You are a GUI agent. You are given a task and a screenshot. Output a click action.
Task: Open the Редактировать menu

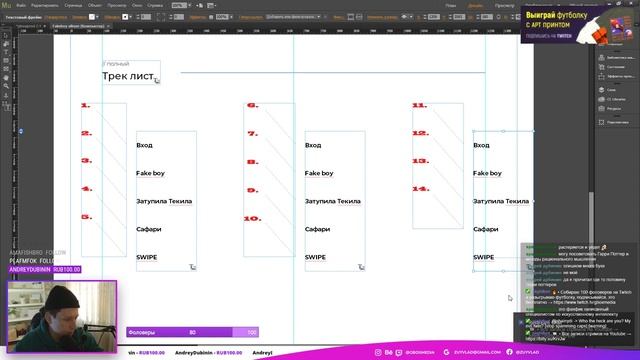pyautogui.click(x=45, y=6)
